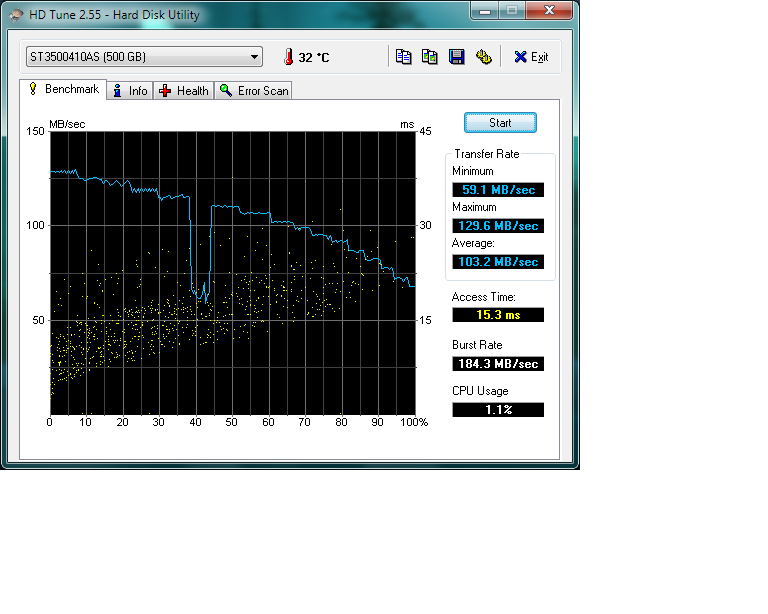768x614 pixels.
Task: Minimize the HD Tune window
Action: pyautogui.click(x=487, y=11)
